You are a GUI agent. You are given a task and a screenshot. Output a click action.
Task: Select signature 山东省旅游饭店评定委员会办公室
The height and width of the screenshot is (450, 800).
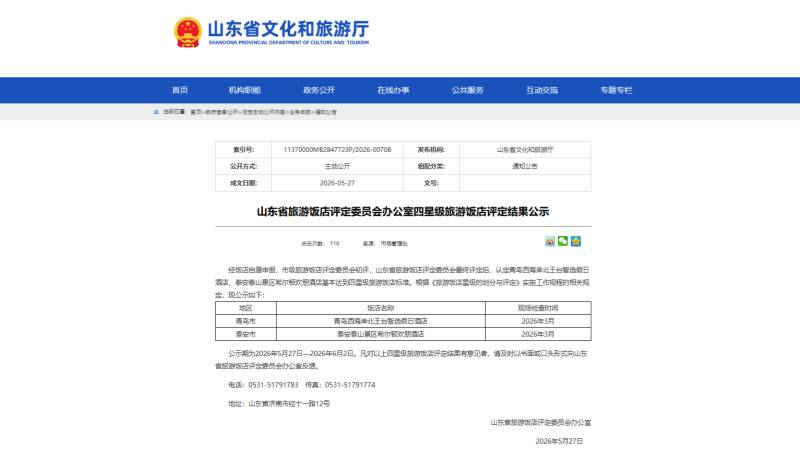coord(541,422)
